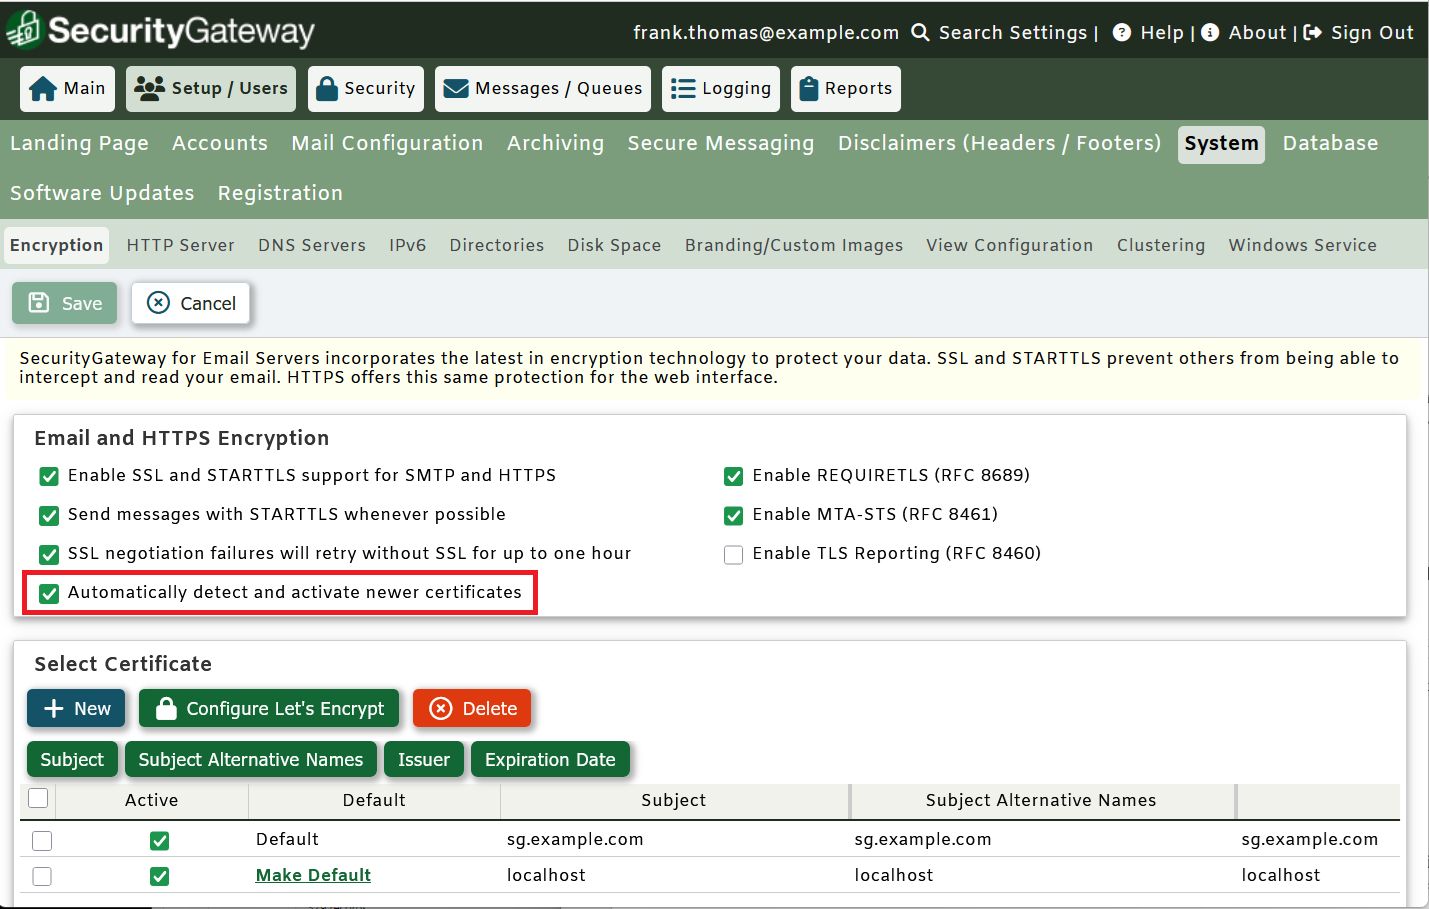Switch to Branding/Custom Images sub-tab

793,246
